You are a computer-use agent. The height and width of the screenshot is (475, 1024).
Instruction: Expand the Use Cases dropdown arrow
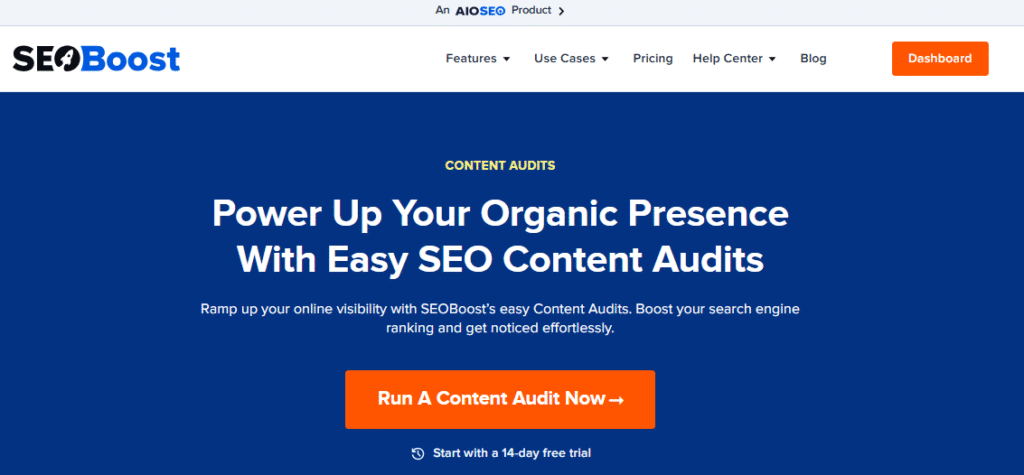point(605,59)
